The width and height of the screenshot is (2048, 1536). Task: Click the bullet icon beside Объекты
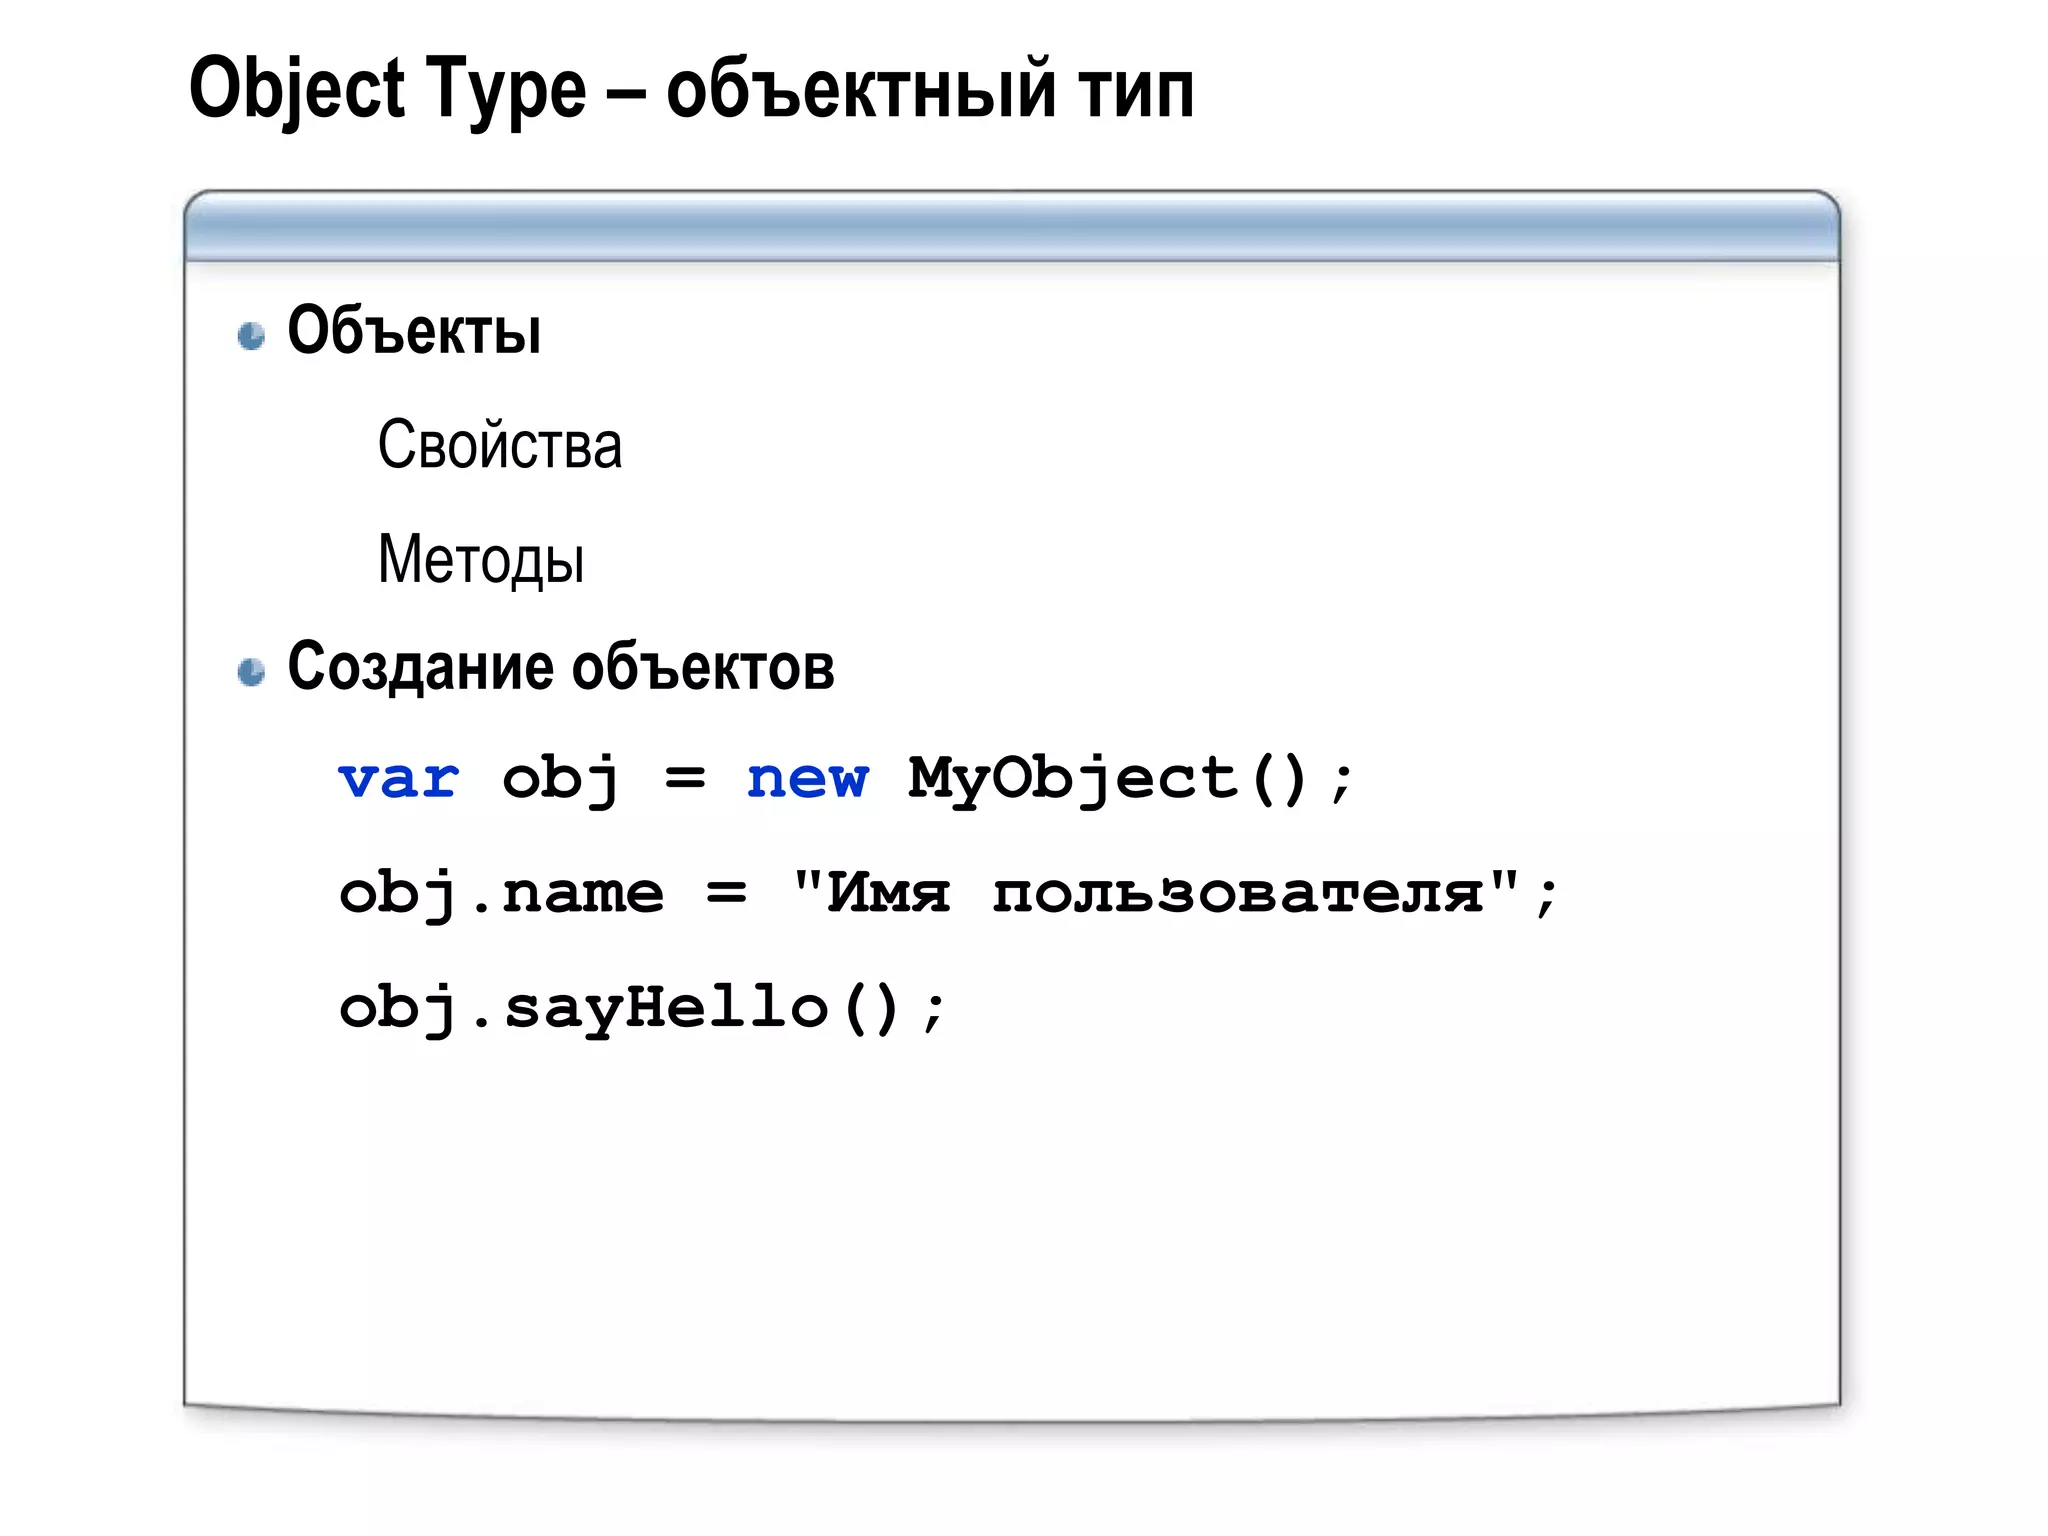pyautogui.click(x=251, y=335)
